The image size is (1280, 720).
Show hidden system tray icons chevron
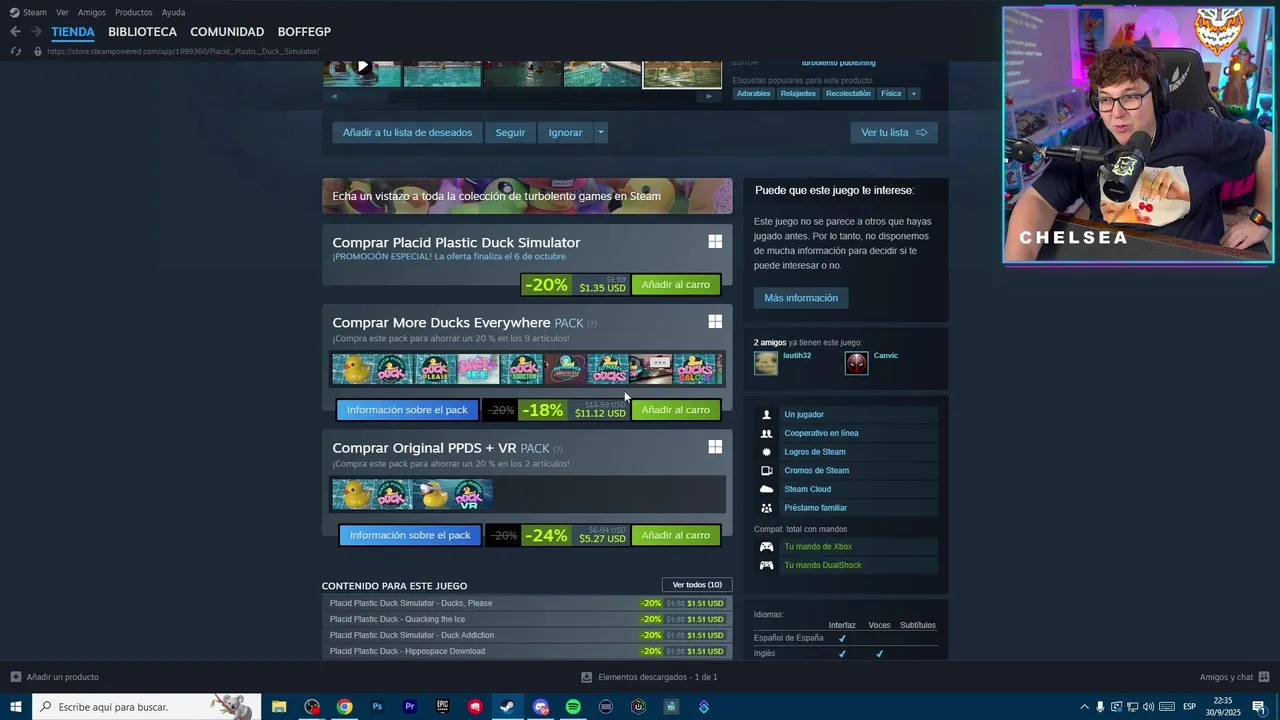1084,707
